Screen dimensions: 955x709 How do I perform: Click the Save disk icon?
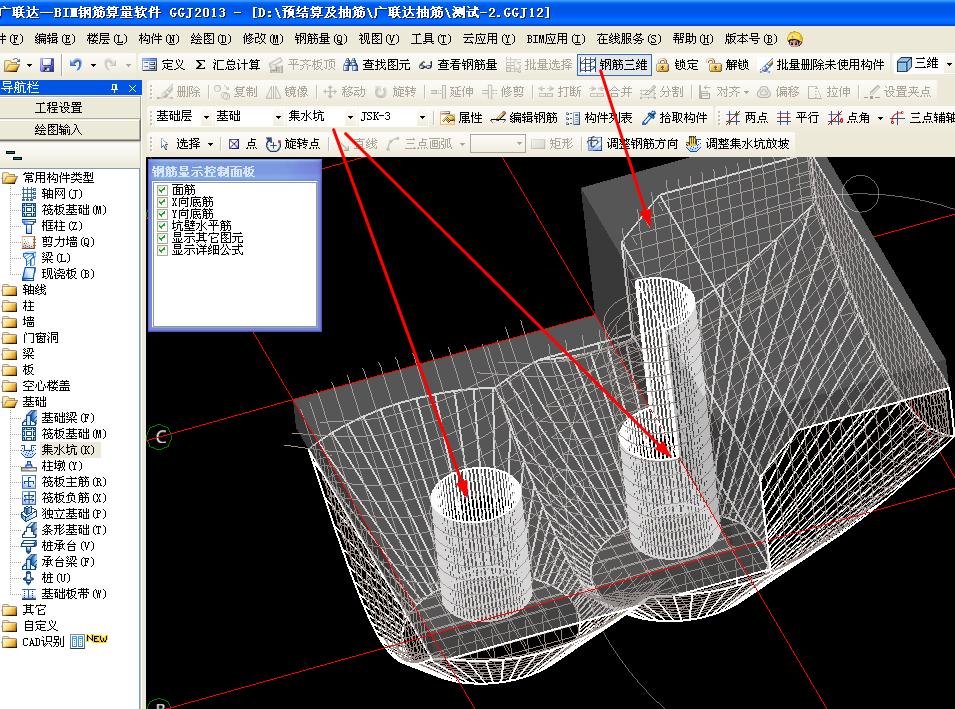(x=47, y=65)
